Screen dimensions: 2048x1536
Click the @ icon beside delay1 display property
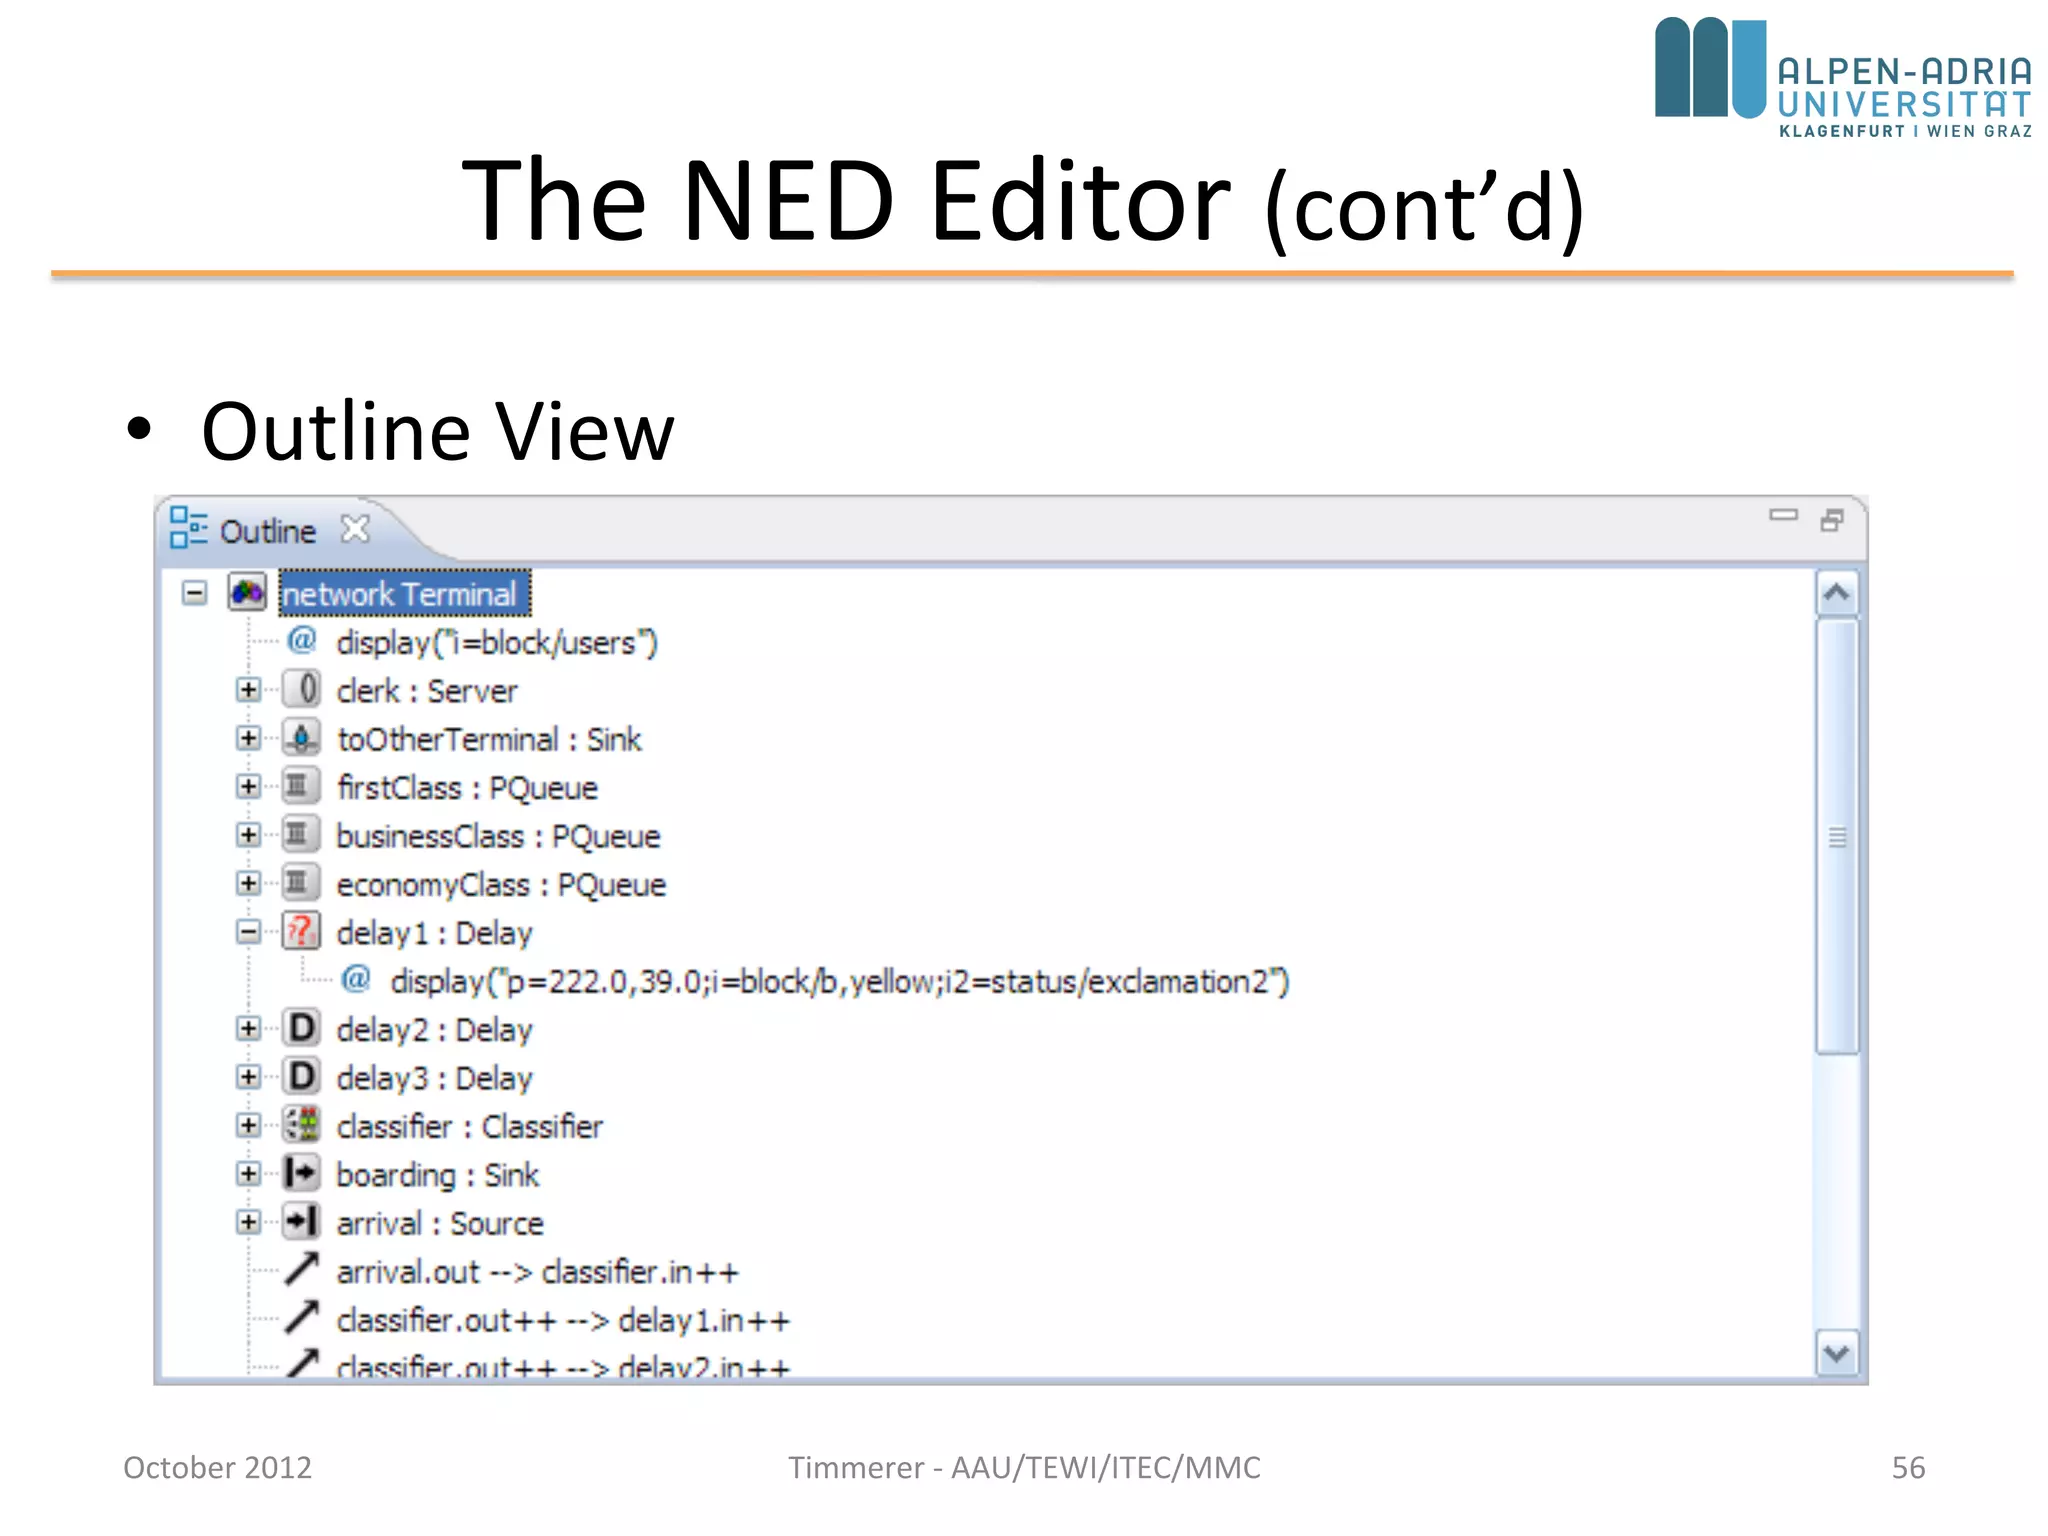355,979
